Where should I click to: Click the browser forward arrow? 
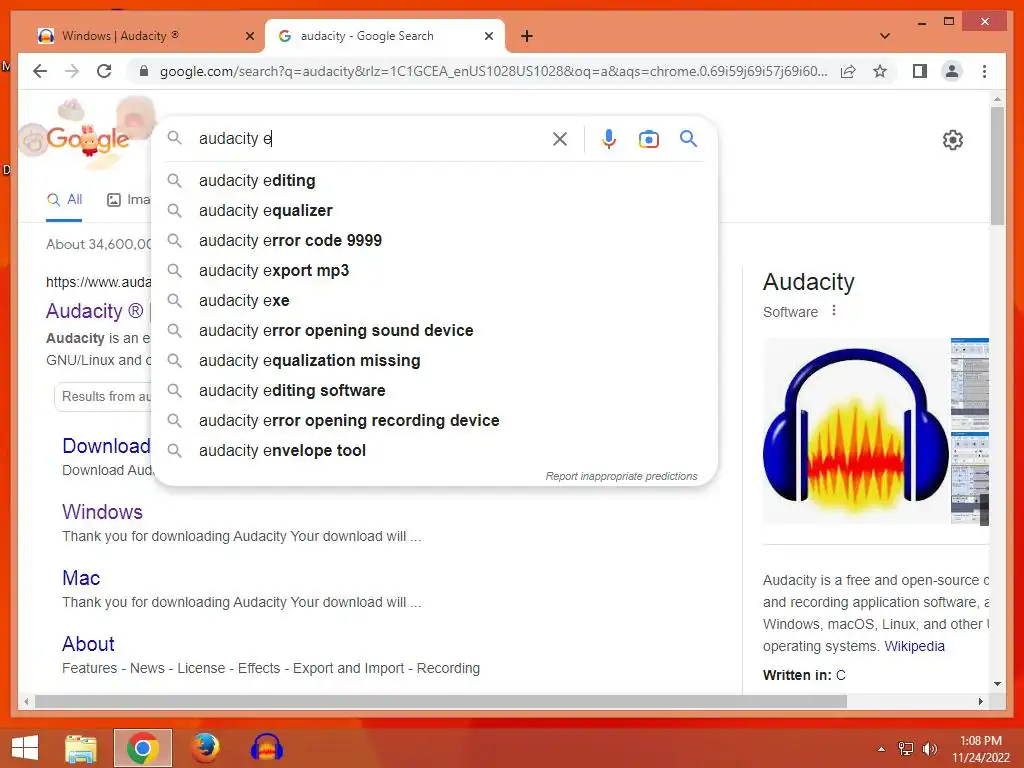(x=72, y=71)
